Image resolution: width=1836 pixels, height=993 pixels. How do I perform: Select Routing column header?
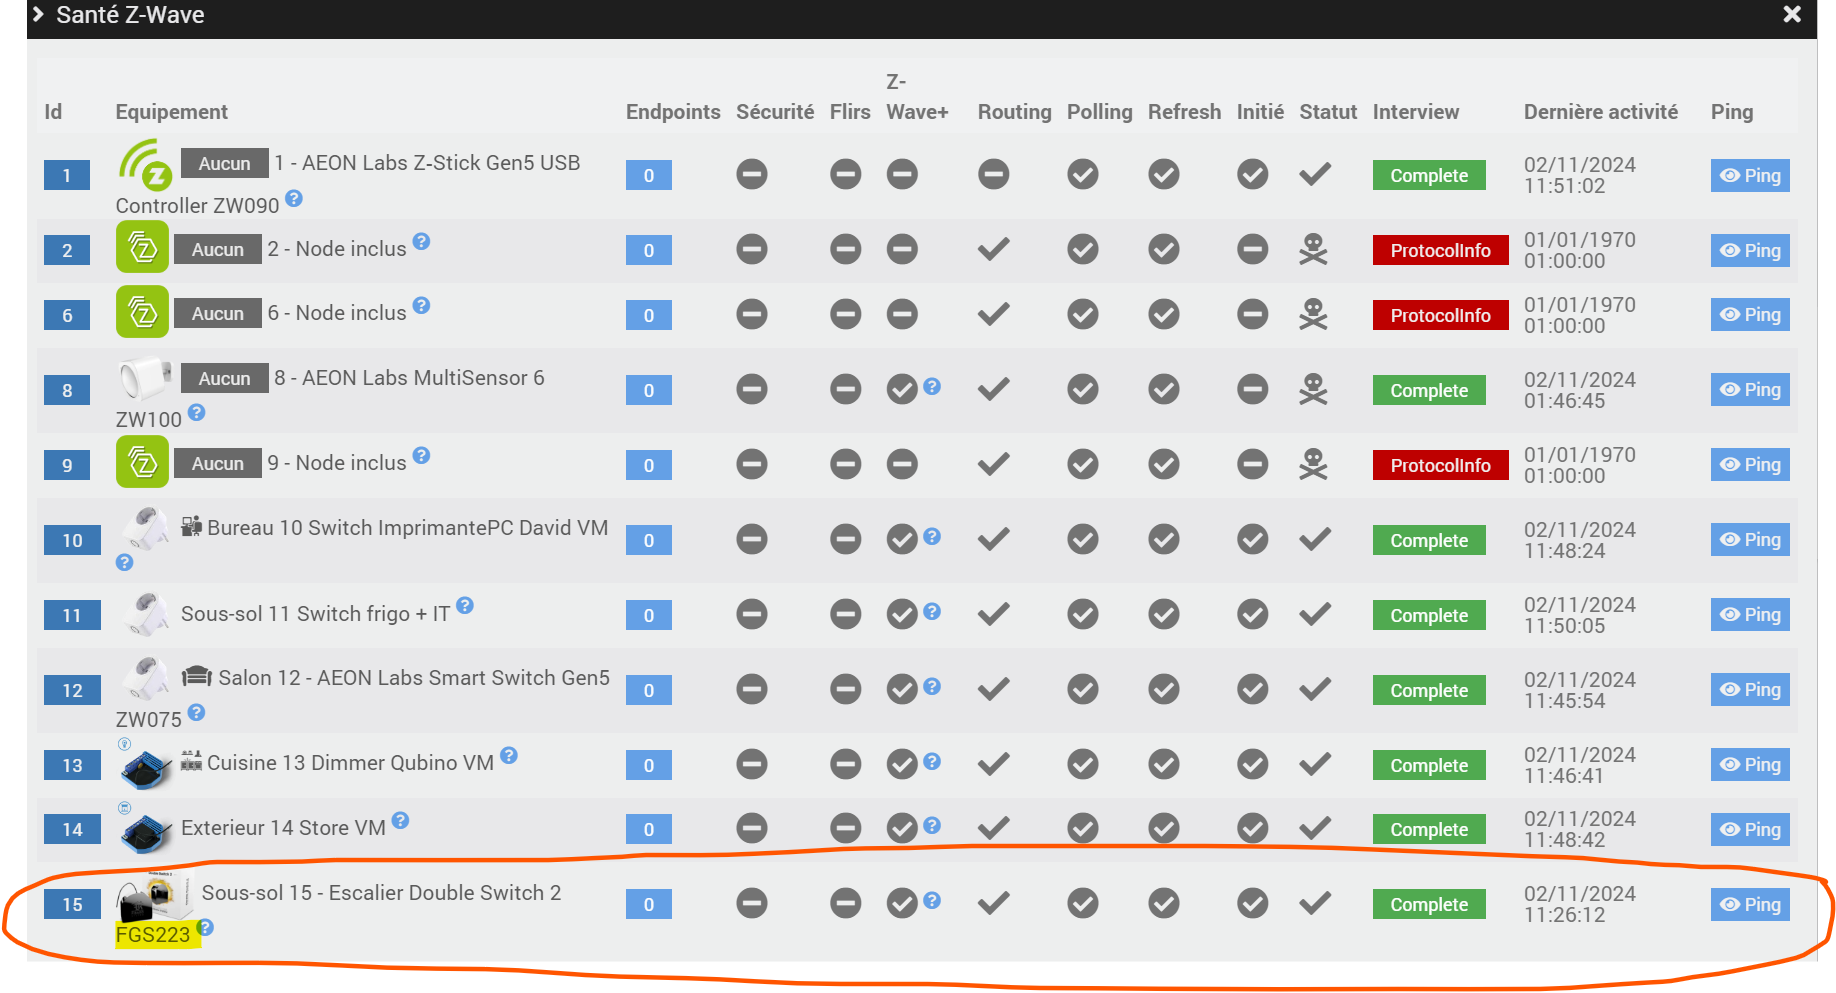tap(1014, 112)
